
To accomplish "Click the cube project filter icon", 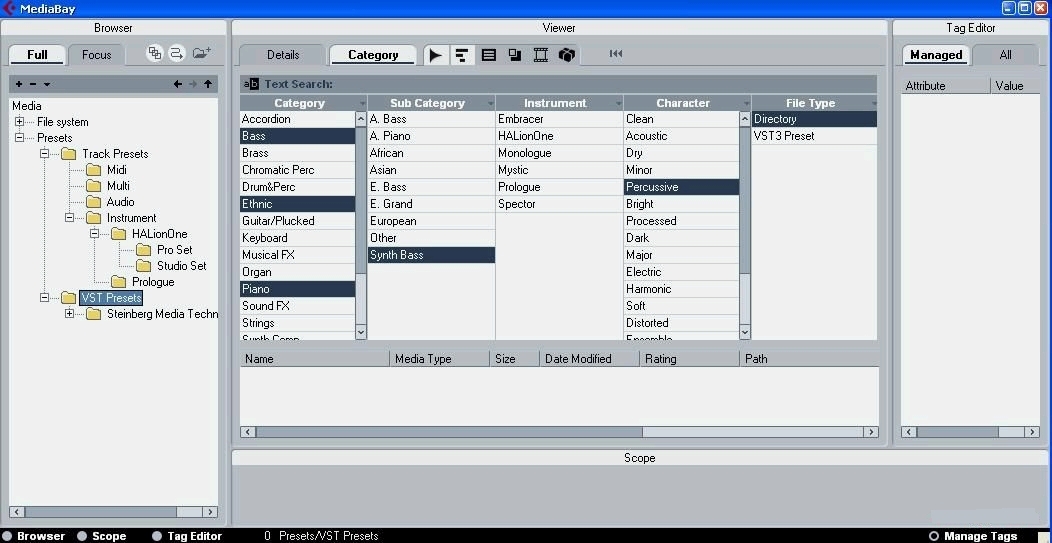I will (567, 55).
